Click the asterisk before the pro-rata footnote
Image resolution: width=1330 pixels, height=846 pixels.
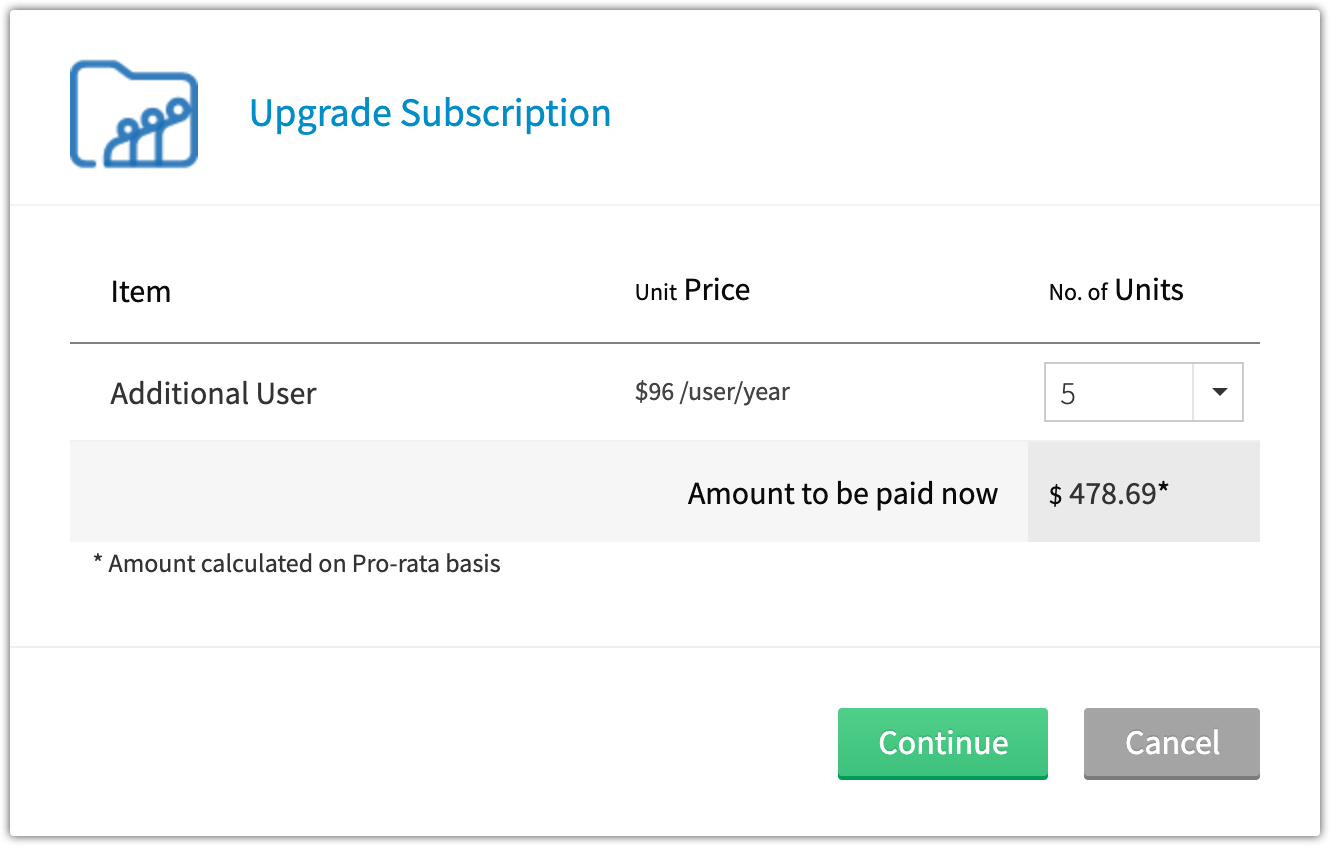click(98, 562)
